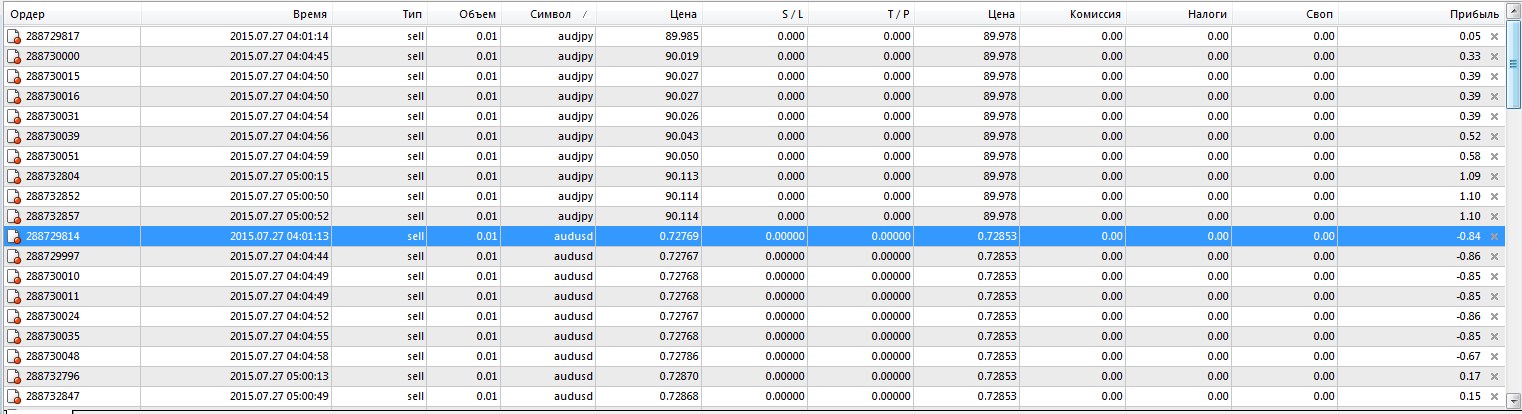Click the open price 90.113

[681, 176]
